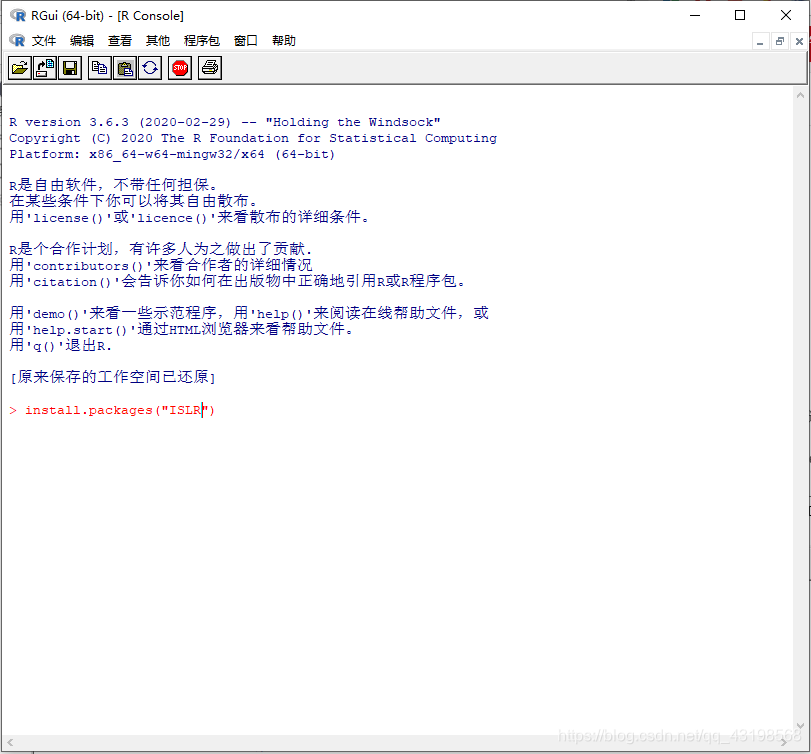Select the Copy toolbar icon
This screenshot has height=754, width=811.
pyautogui.click(x=99, y=67)
